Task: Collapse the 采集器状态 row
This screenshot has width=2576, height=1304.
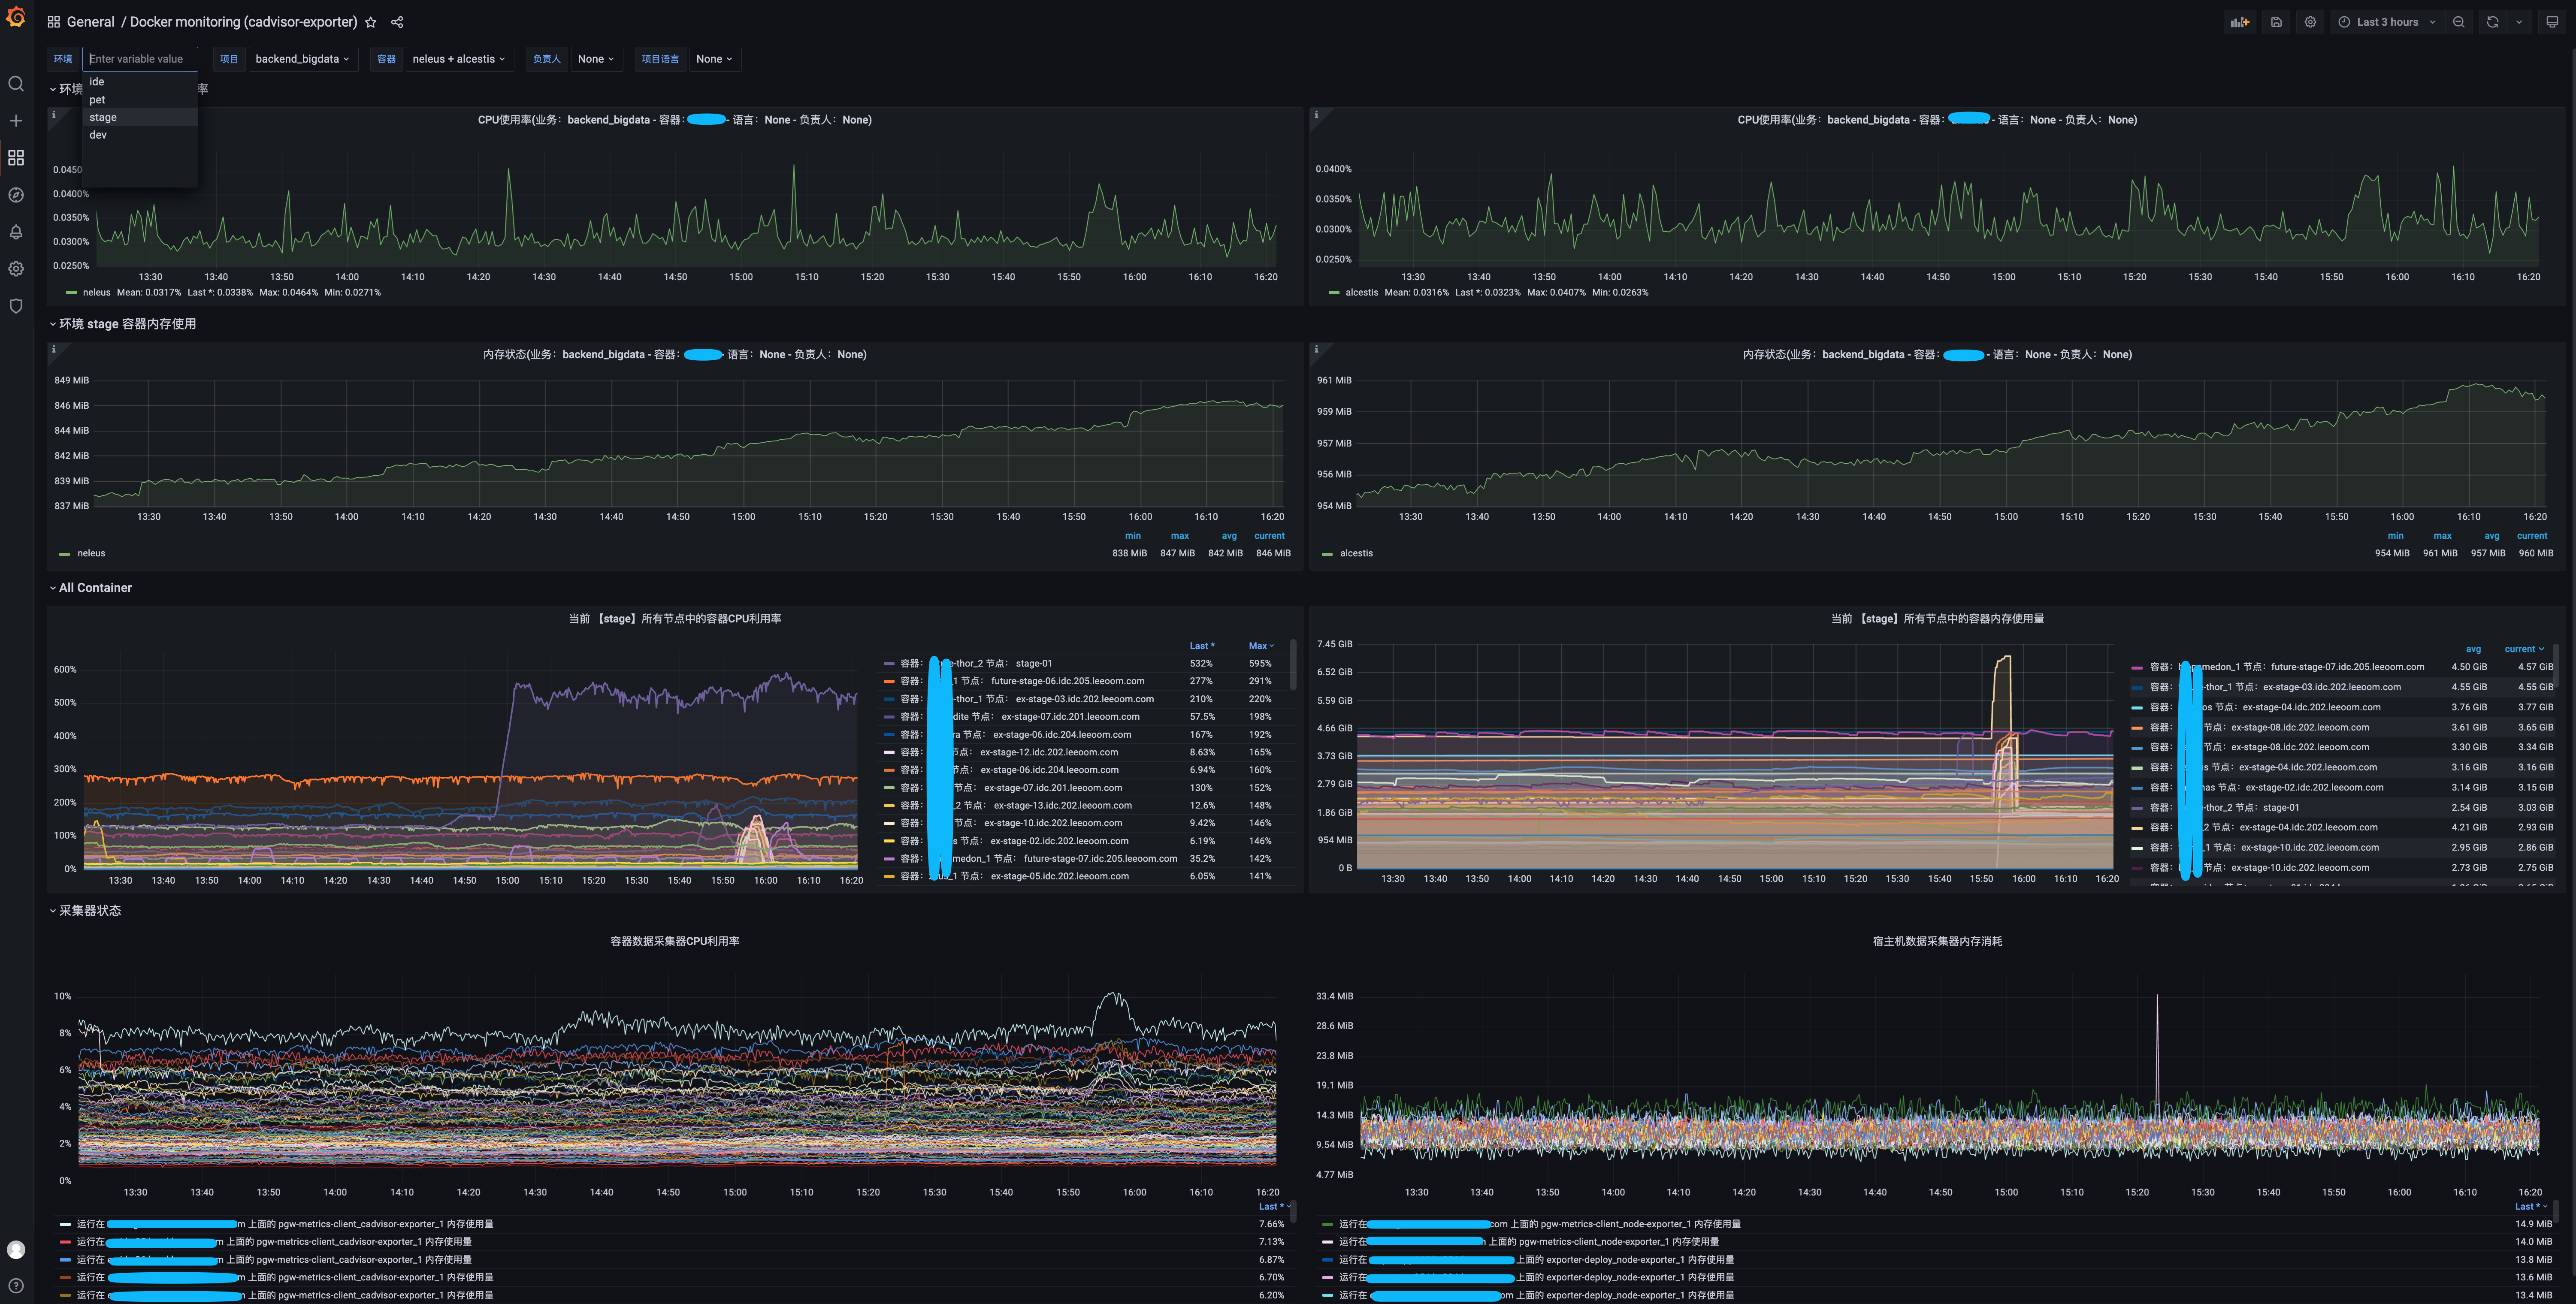Action: tap(86, 911)
